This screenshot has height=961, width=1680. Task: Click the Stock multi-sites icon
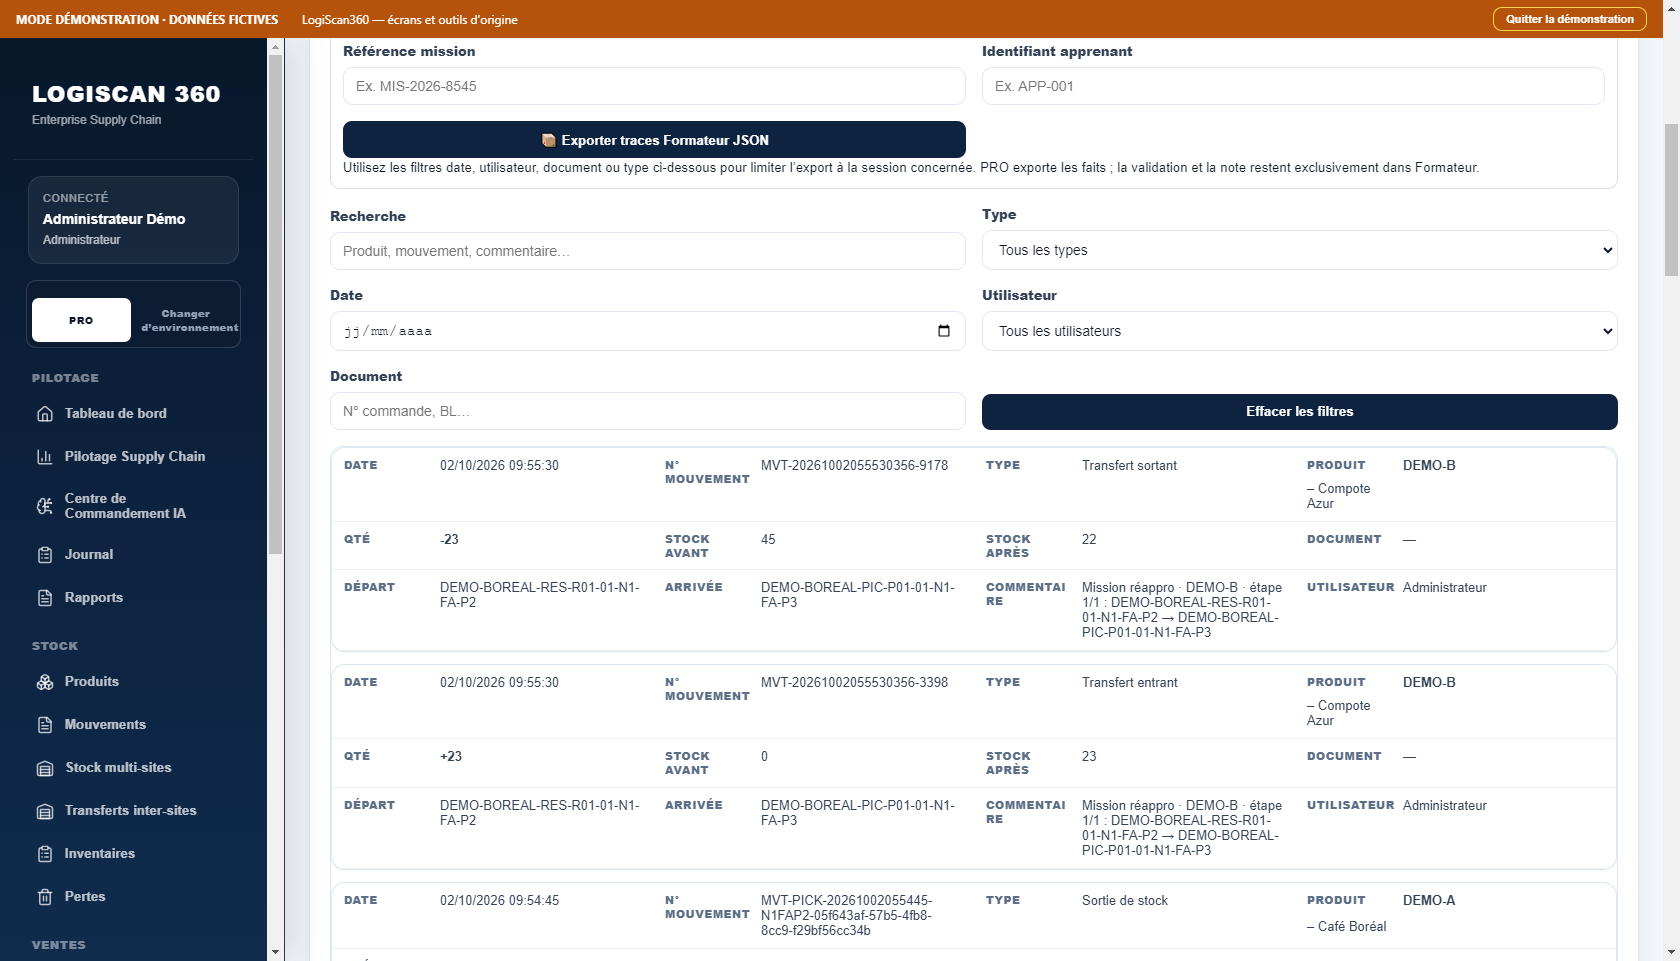pyautogui.click(x=45, y=768)
